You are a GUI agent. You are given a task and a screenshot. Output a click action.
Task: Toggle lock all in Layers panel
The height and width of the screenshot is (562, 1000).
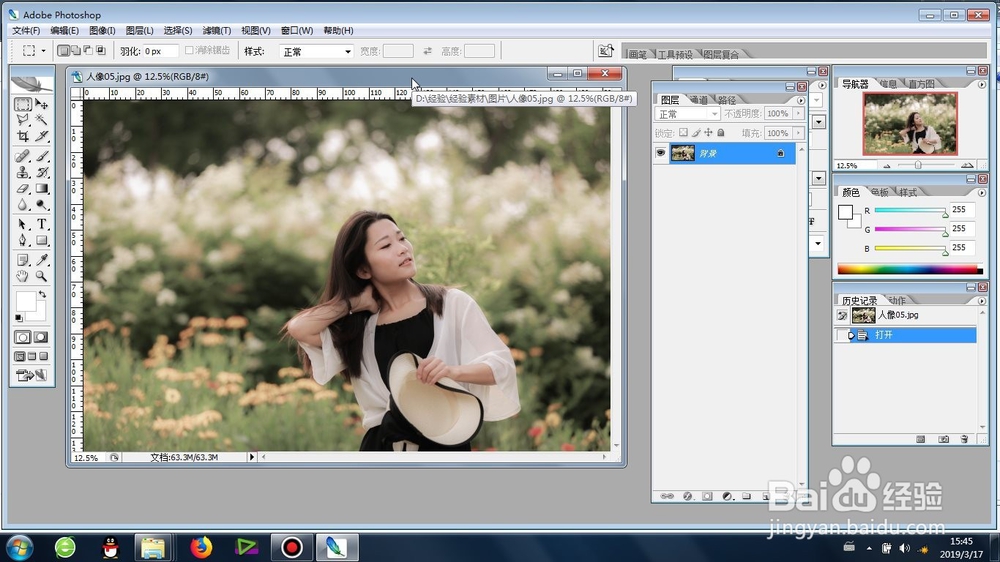(721, 133)
